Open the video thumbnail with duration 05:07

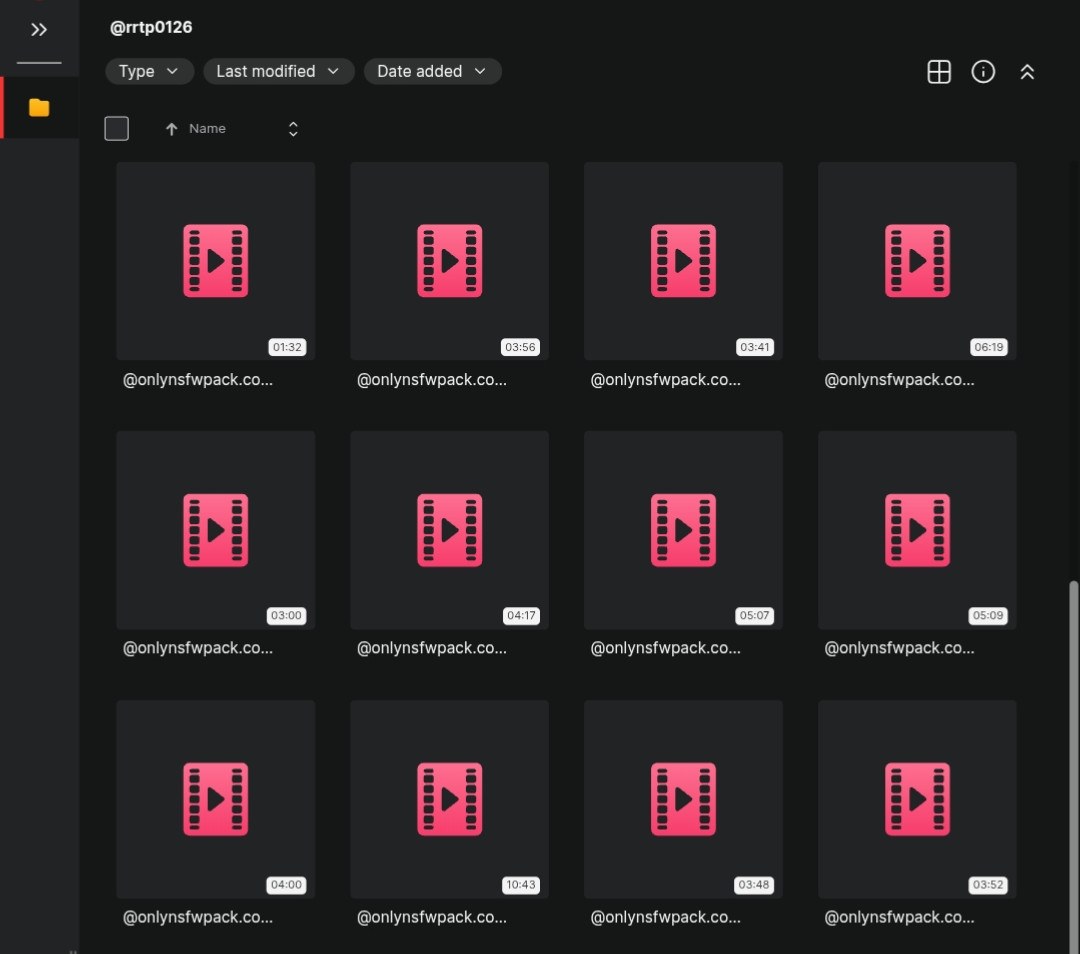click(683, 530)
